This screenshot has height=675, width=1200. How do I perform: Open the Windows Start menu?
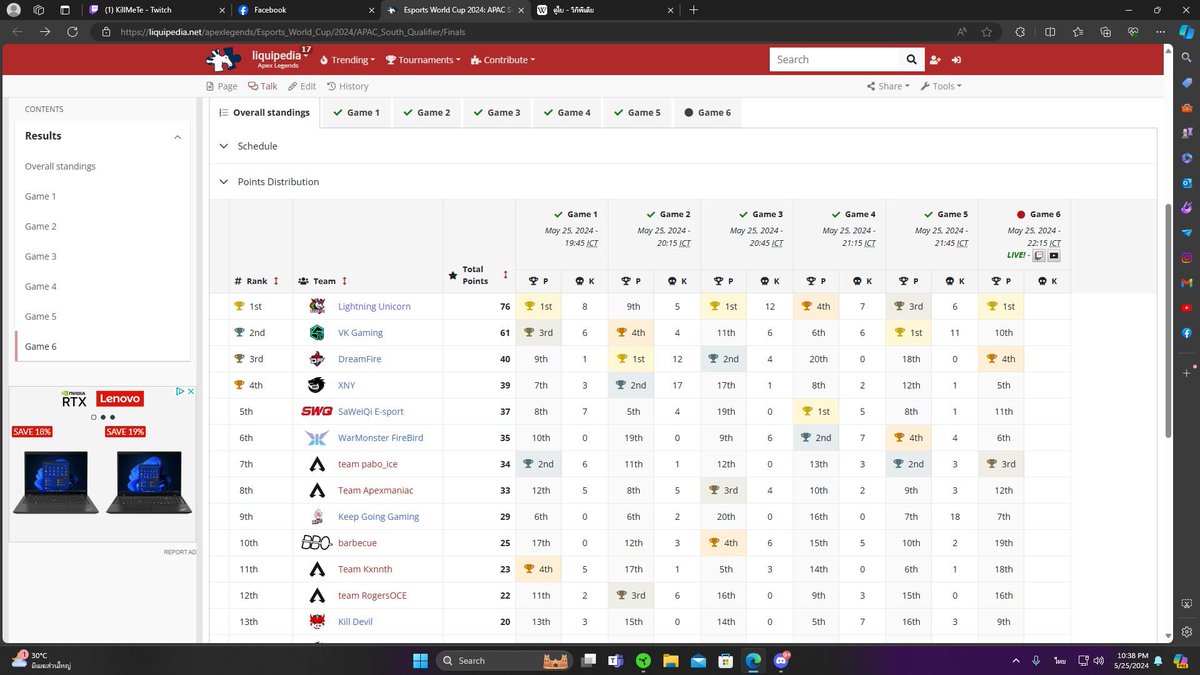pyautogui.click(x=418, y=661)
